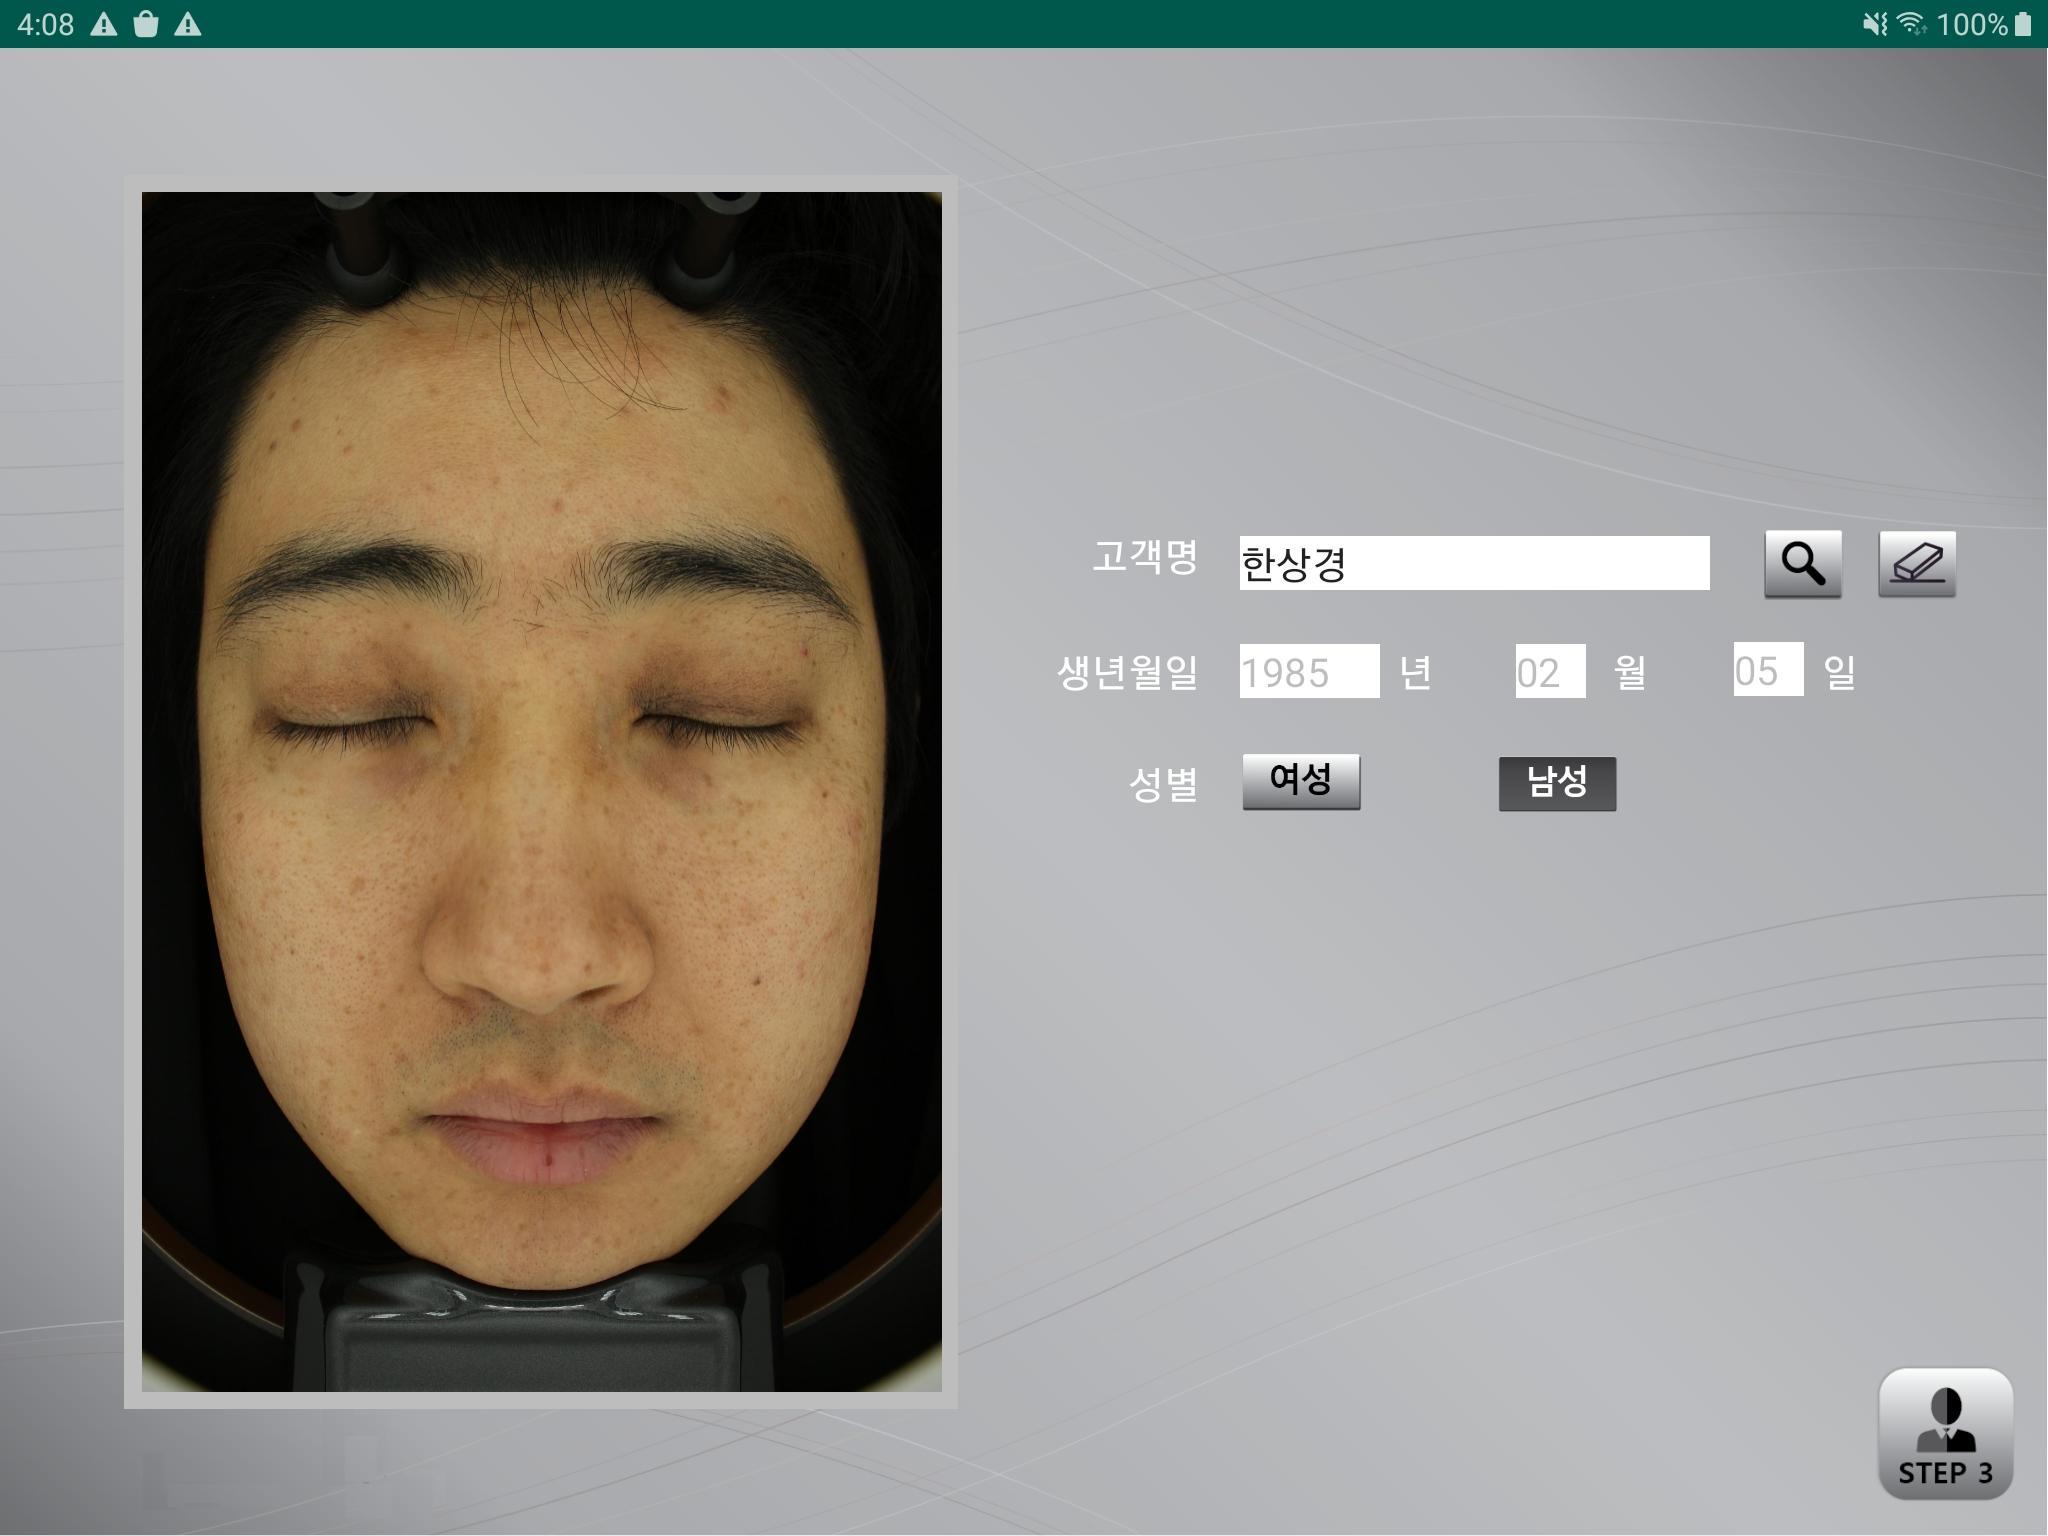Tap the muted sound status icon

click(x=1875, y=24)
